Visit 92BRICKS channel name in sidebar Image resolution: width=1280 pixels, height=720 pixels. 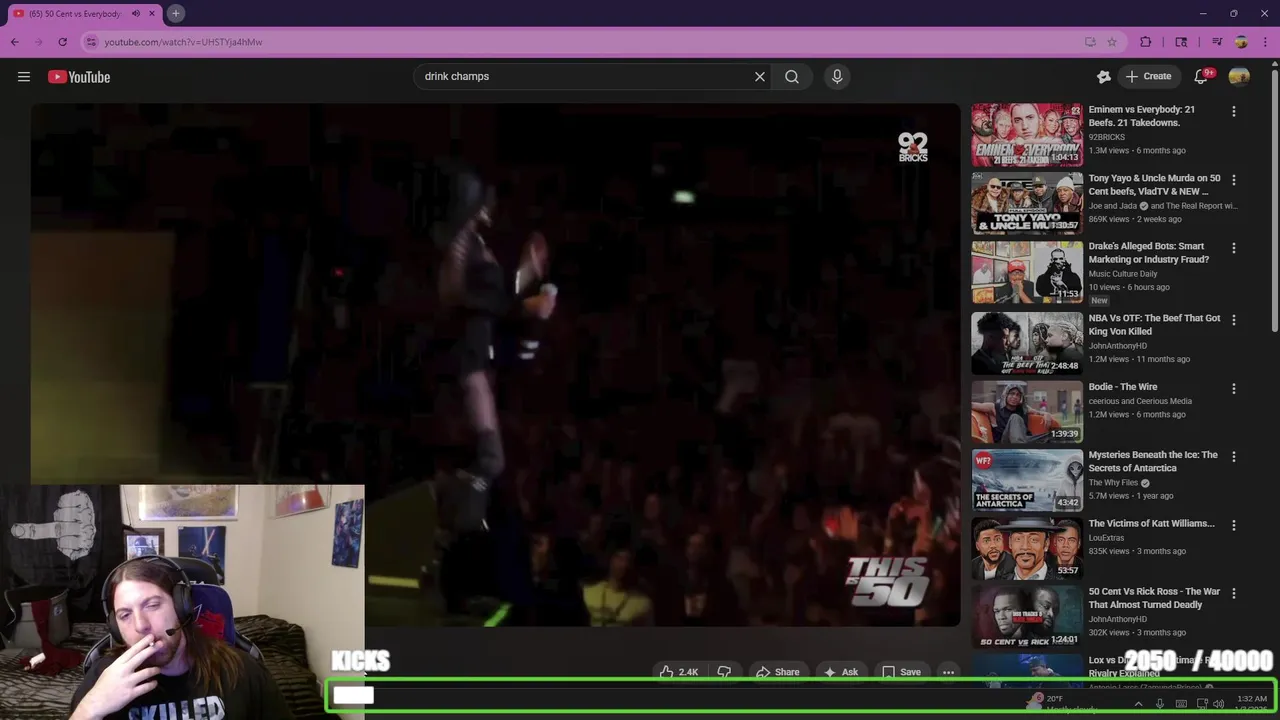coord(1107,137)
